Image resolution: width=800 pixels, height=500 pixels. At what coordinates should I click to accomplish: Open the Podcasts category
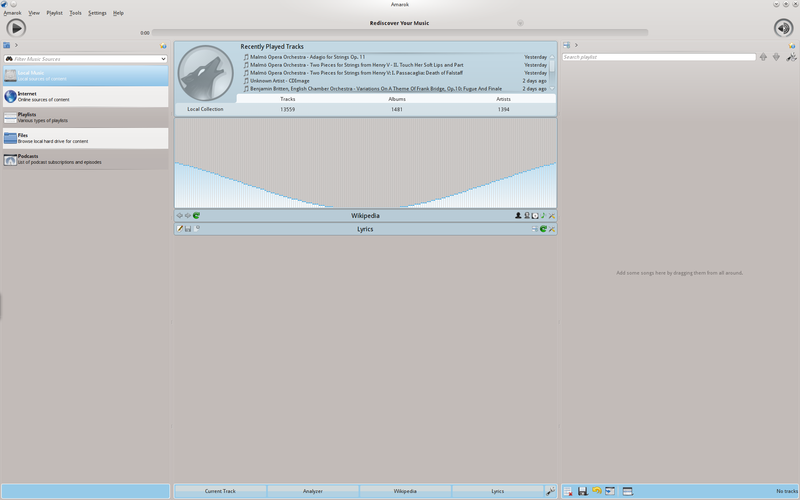coord(86,159)
